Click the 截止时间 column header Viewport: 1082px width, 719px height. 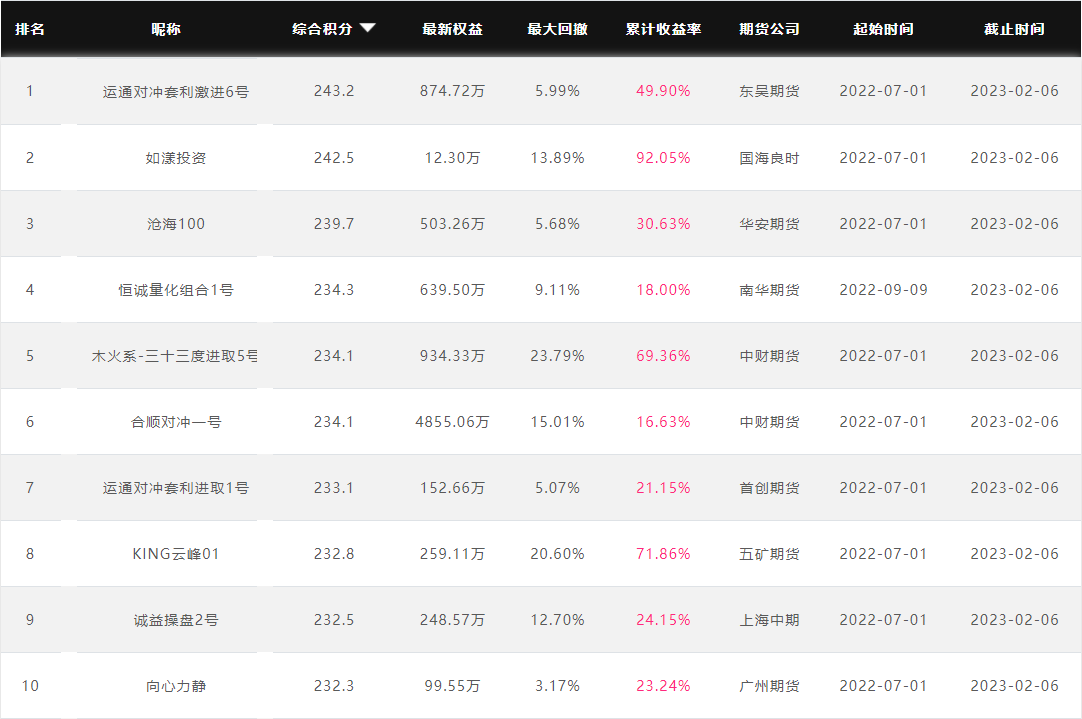(x=1014, y=29)
